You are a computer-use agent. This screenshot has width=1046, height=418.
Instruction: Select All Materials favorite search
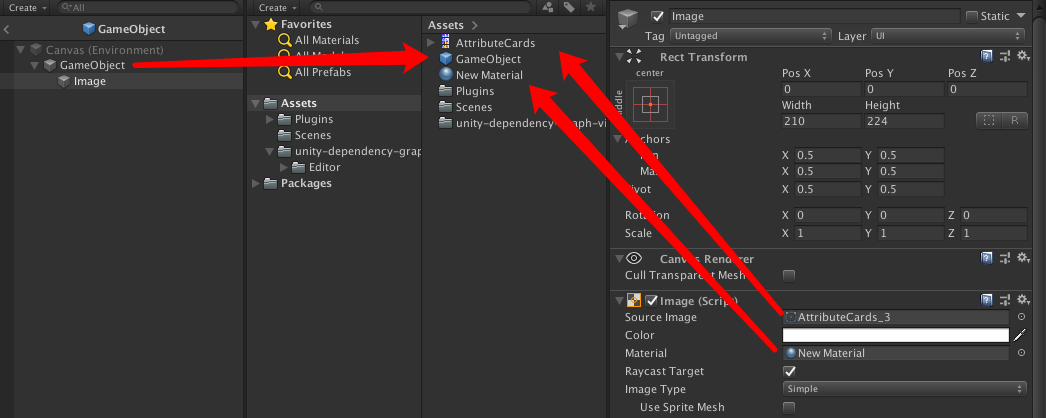click(327, 40)
